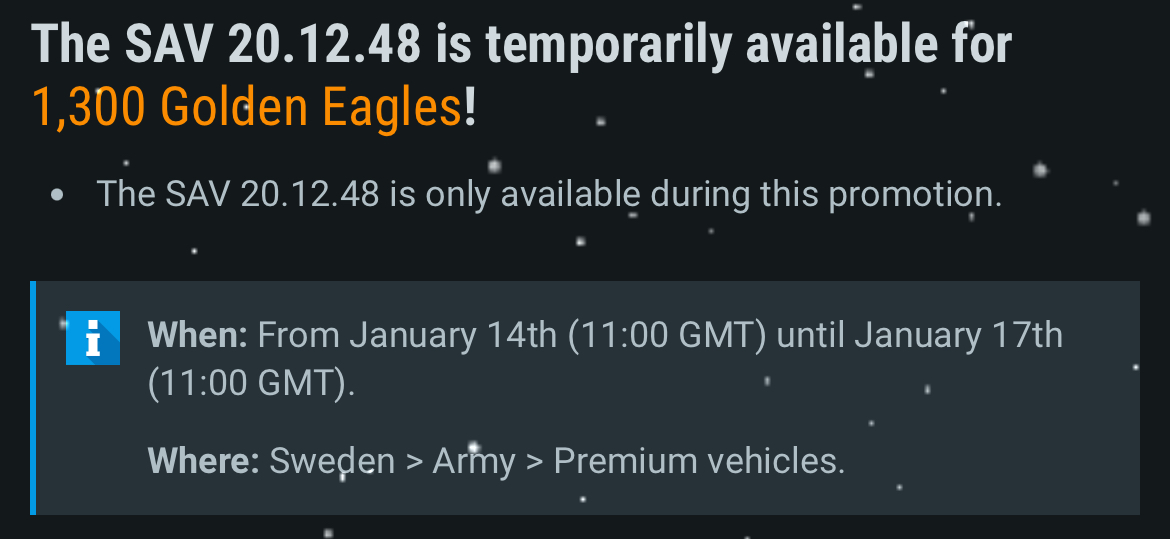Click "Army" in the location path
Screen dimensions: 1170x539
pos(474,461)
